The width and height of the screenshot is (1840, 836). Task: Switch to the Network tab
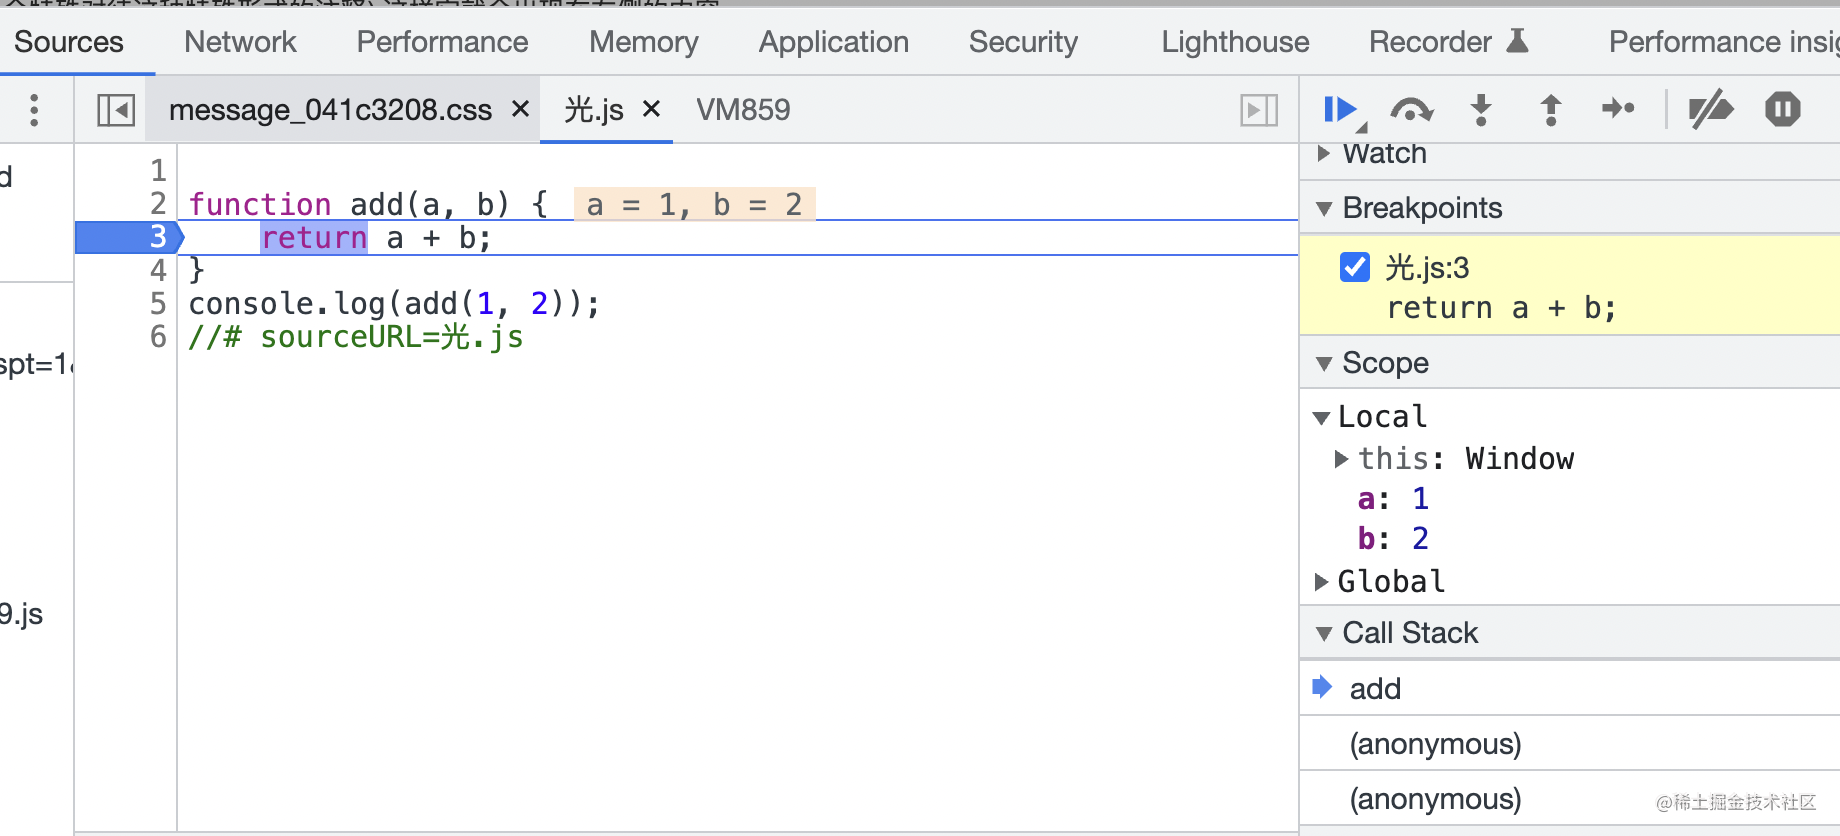pyautogui.click(x=240, y=42)
